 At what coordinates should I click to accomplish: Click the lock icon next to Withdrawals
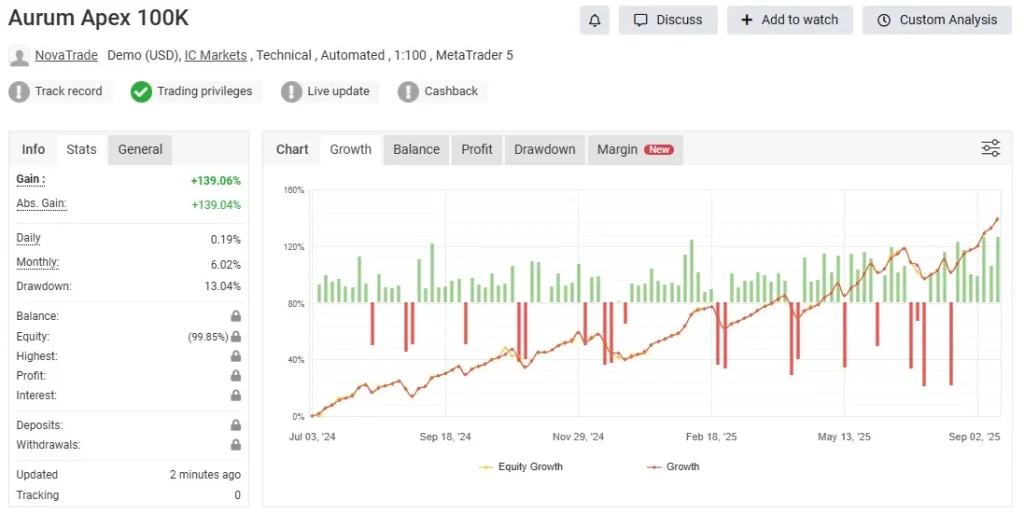(x=236, y=445)
